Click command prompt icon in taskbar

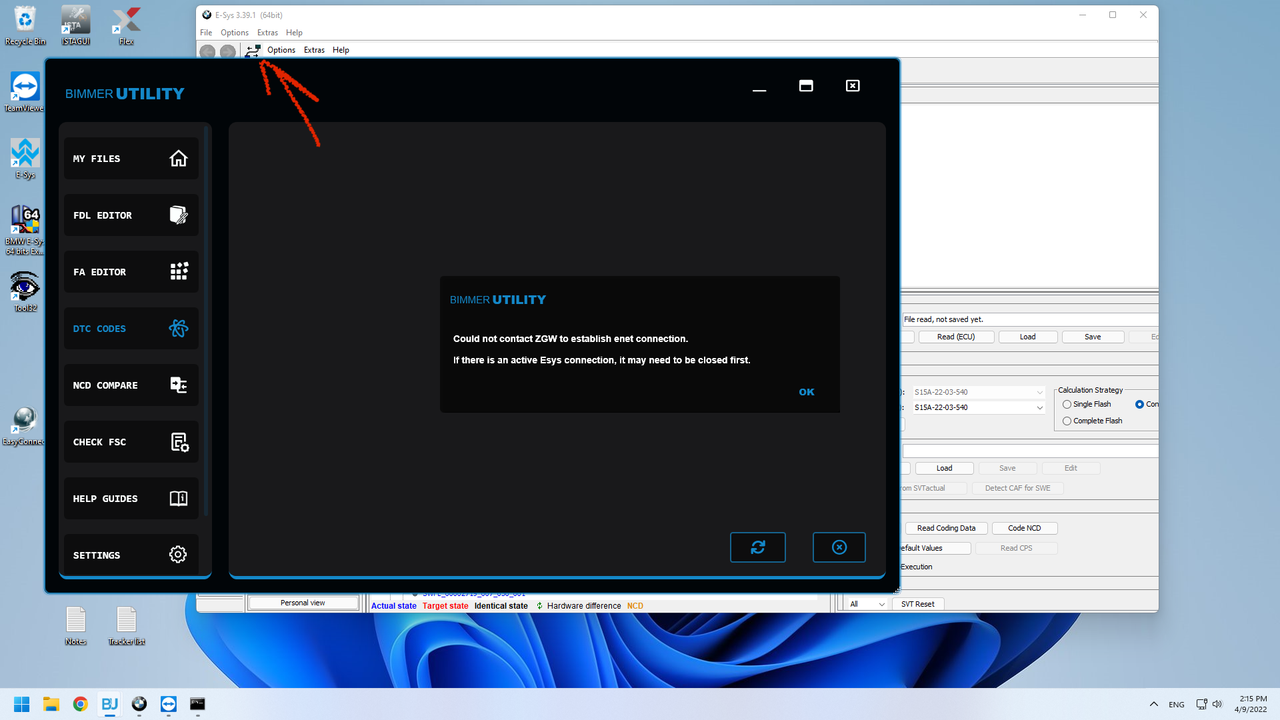click(198, 704)
